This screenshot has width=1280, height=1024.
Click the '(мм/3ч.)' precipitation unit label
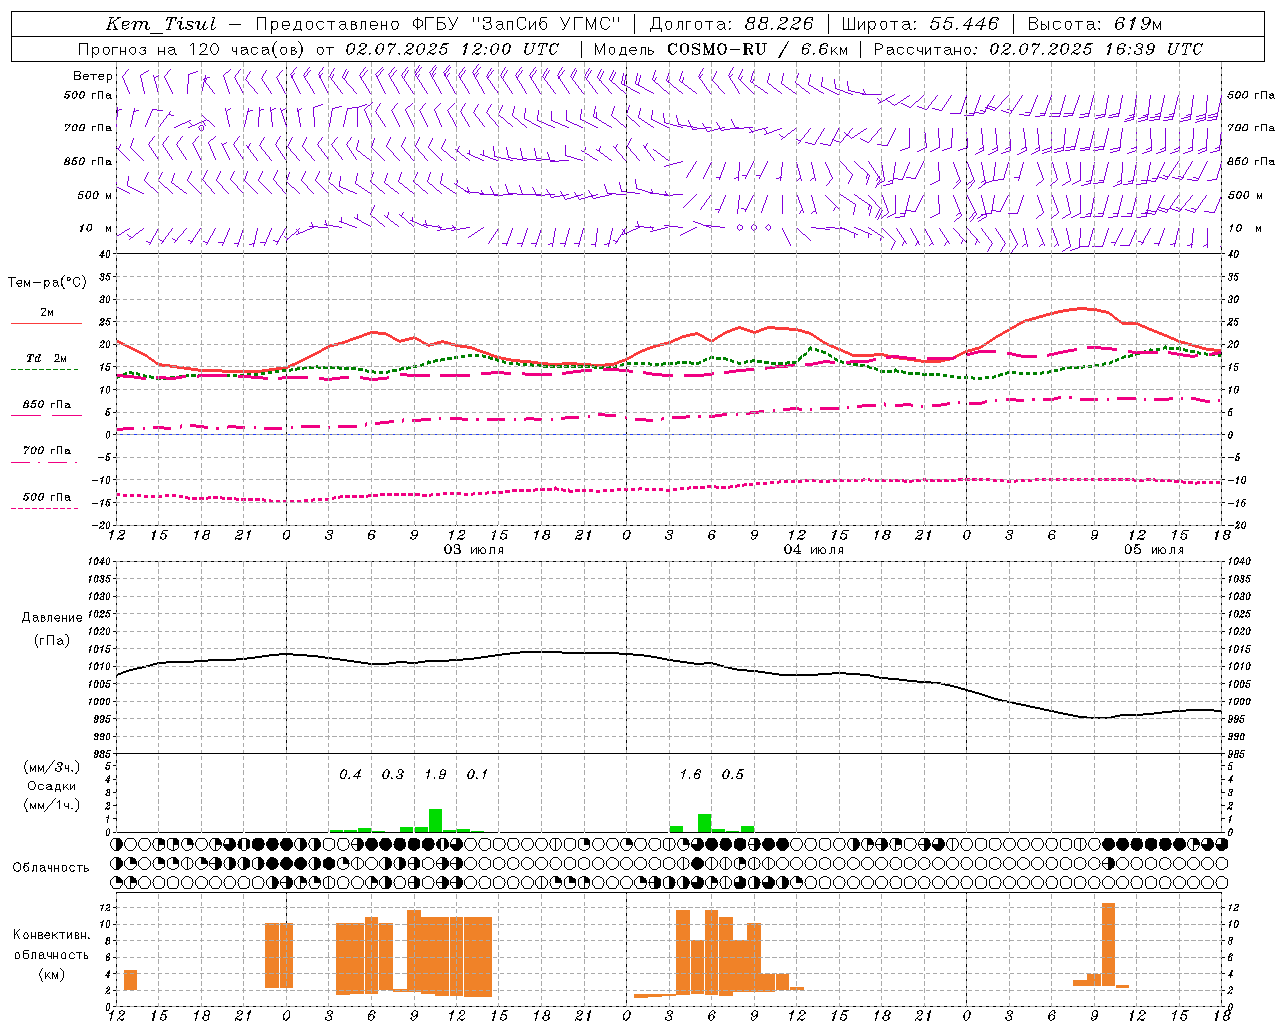click(51, 767)
